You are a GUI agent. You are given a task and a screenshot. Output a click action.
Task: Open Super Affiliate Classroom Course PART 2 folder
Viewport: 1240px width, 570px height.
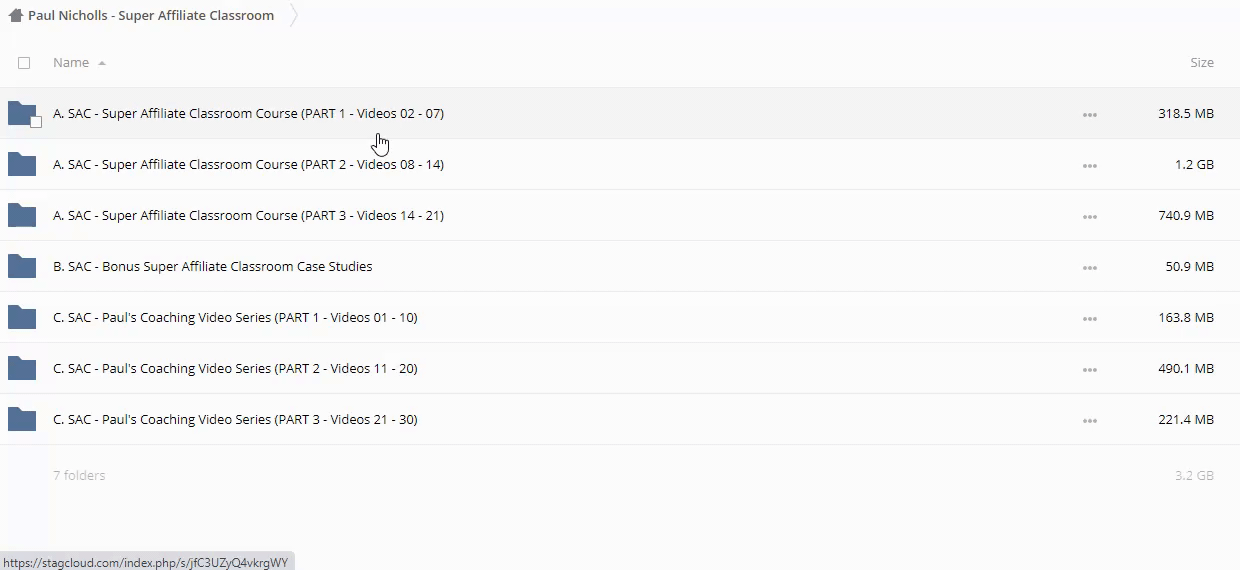[248, 164]
